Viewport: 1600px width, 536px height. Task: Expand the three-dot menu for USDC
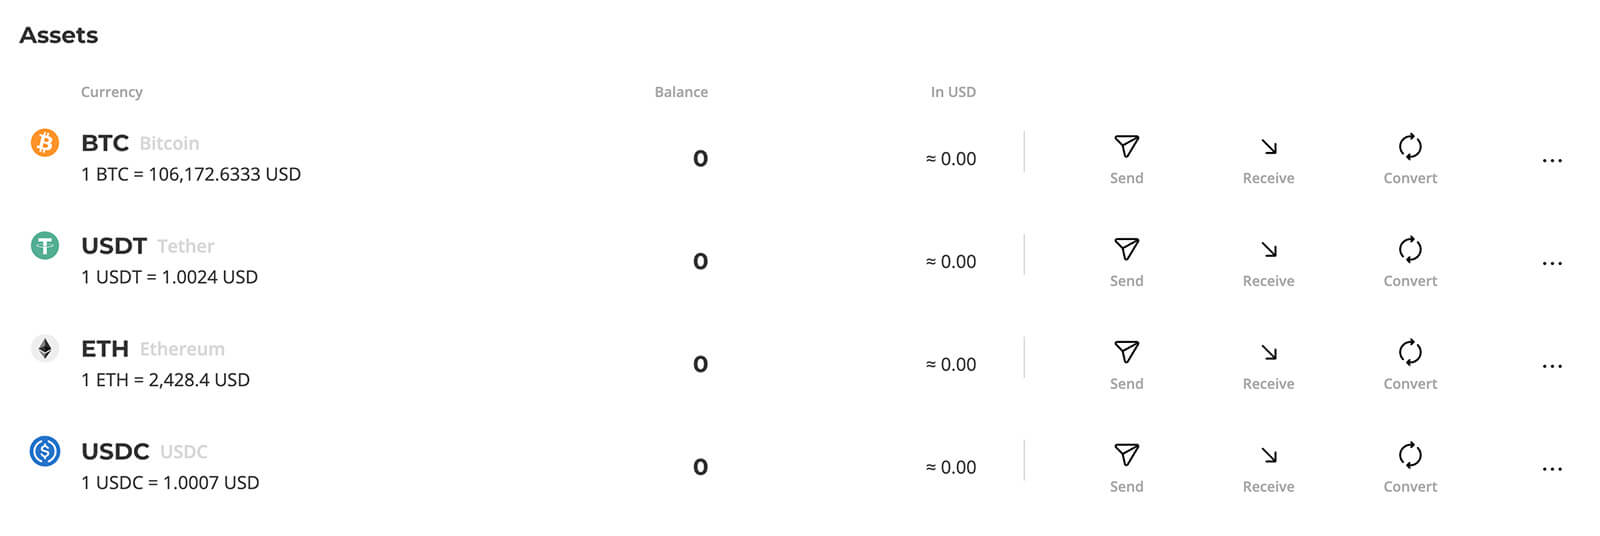(1551, 468)
